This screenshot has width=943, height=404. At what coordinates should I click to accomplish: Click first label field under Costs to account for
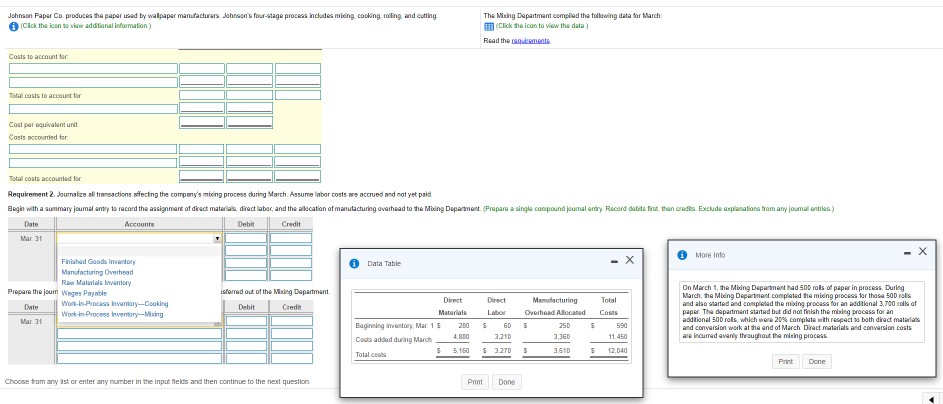click(x=93, y=69)
